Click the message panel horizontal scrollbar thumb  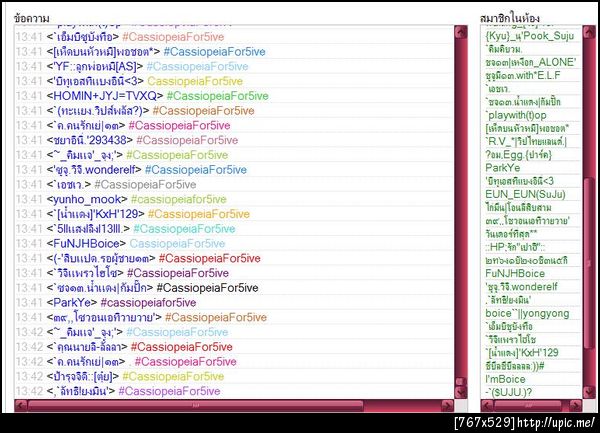point(196,405)
